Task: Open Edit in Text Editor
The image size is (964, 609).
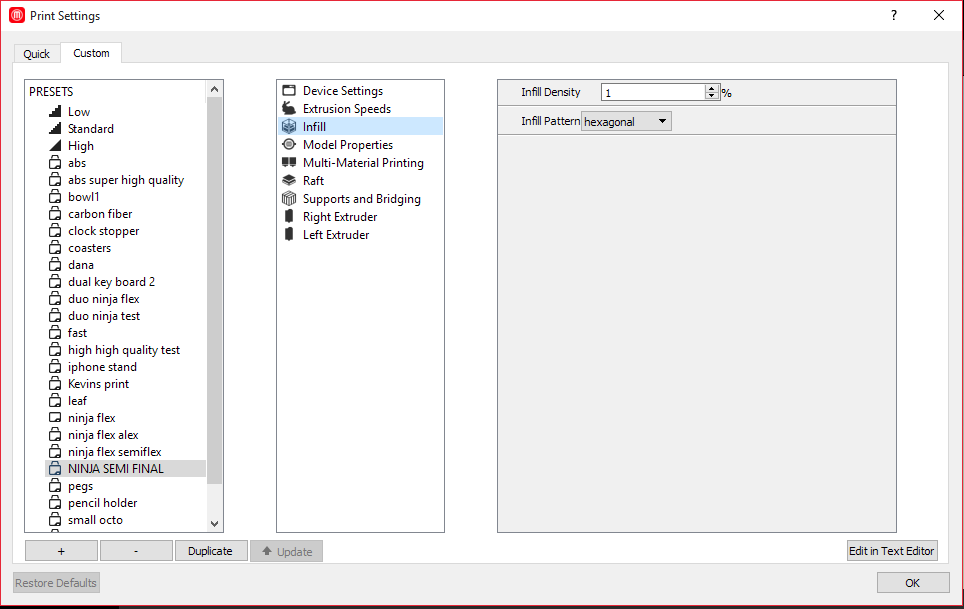Action: (891, 551)
